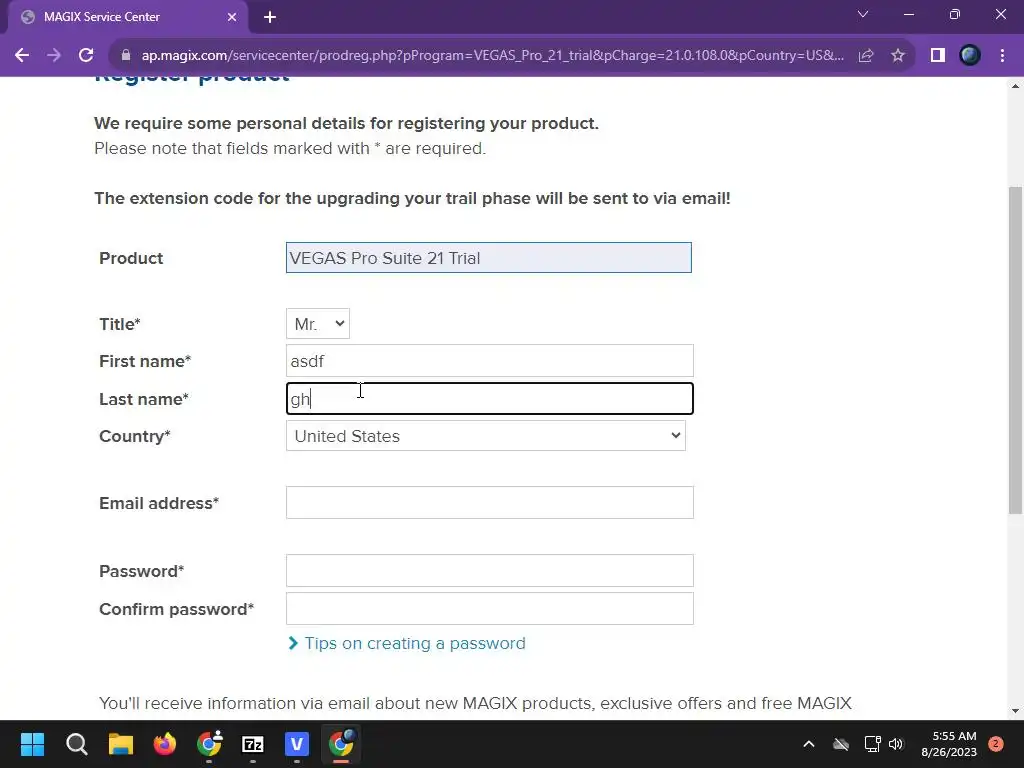This screenshot has width=1024, height=768.
Task: Open a new browser tab
Action: 270,18
